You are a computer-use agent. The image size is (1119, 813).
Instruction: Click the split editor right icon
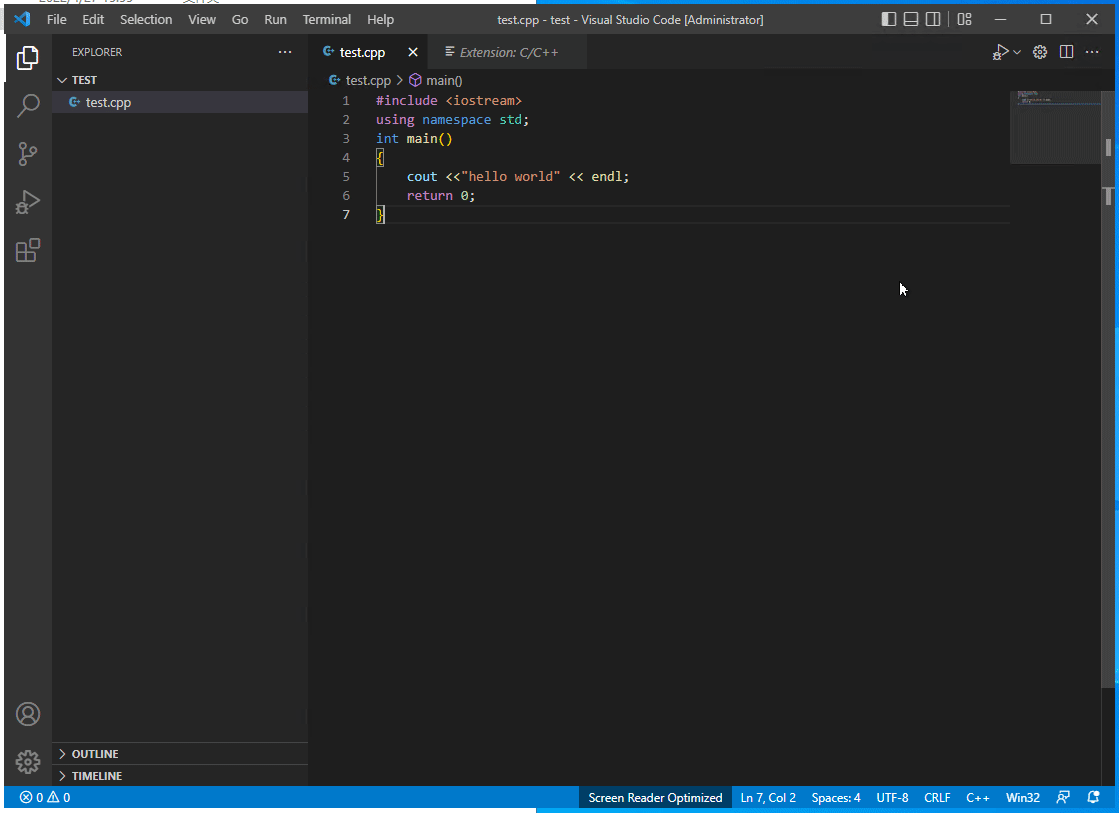(1066, 52)
